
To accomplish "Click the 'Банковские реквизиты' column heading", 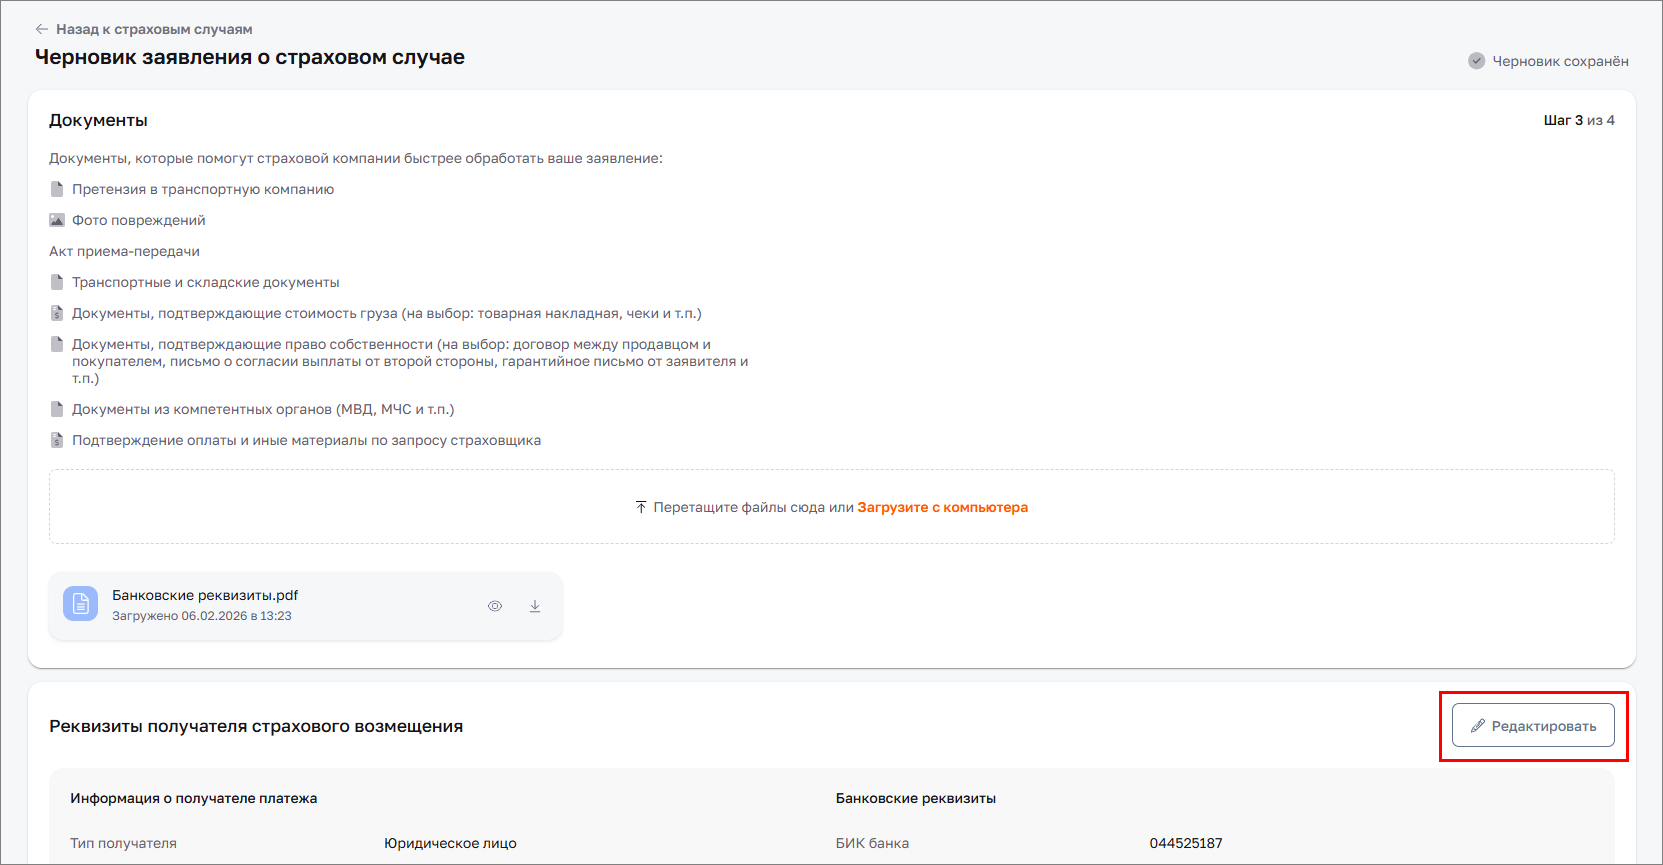I will tap(916, 798).
